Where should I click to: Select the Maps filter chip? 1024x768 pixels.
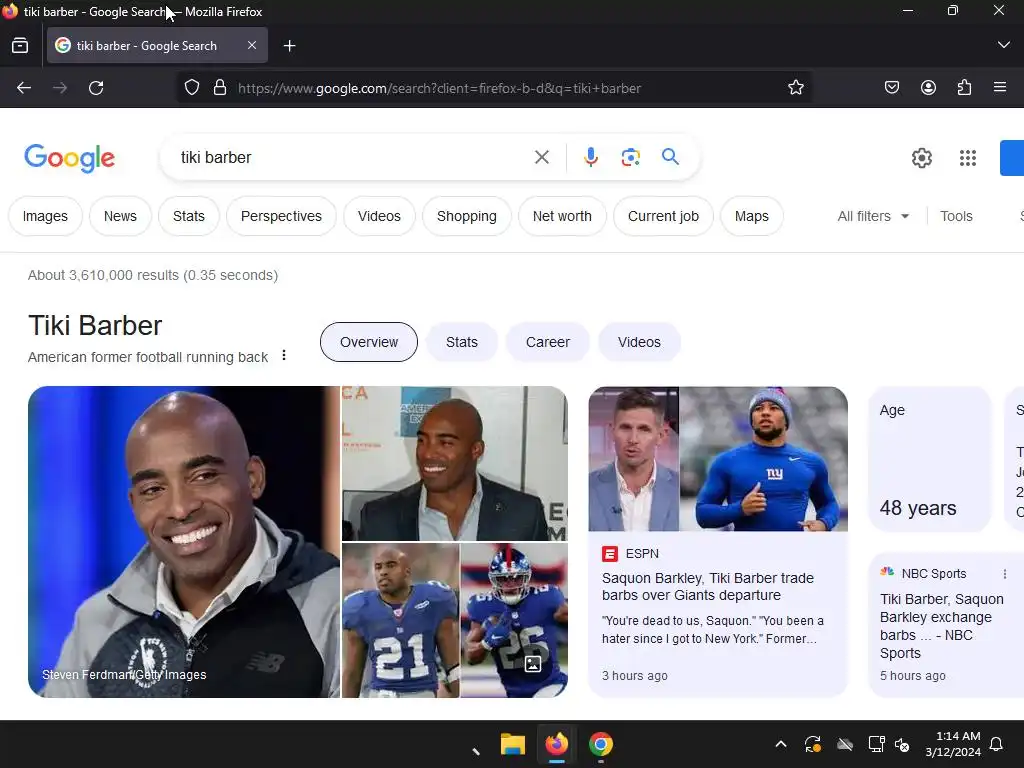(x=752, y=216)
